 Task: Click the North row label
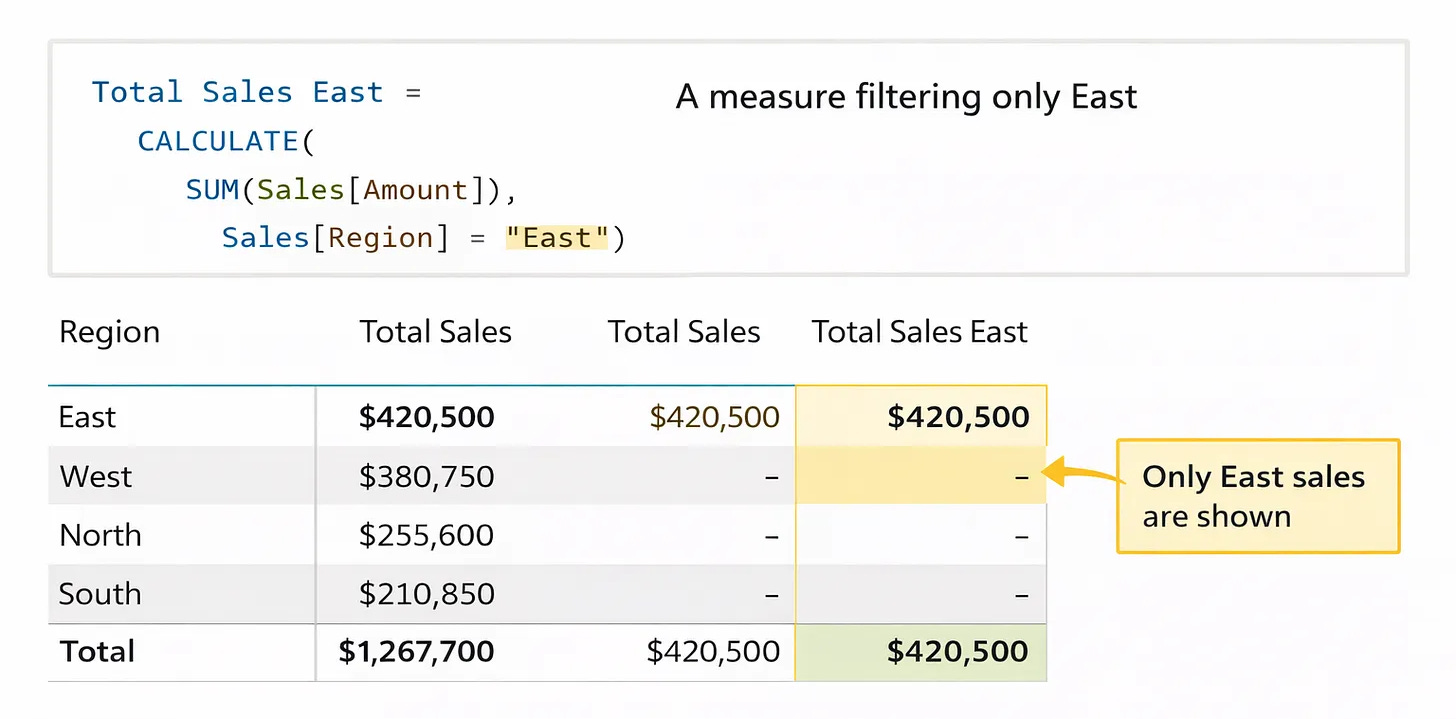point(100,535)
